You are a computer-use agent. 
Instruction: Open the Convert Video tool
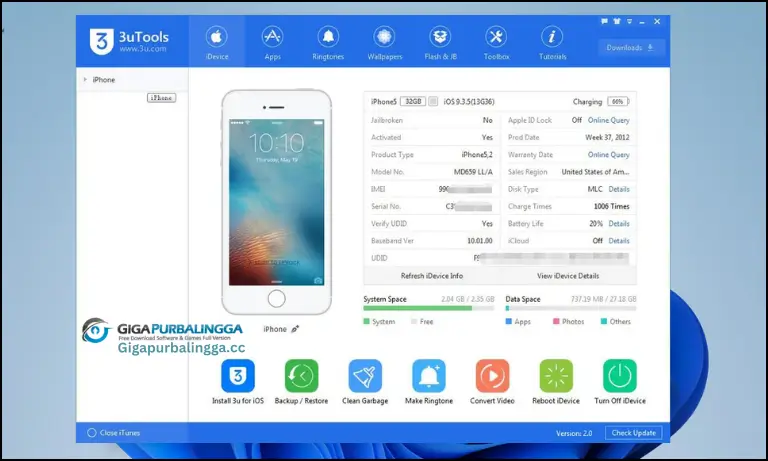coord(493,376)
